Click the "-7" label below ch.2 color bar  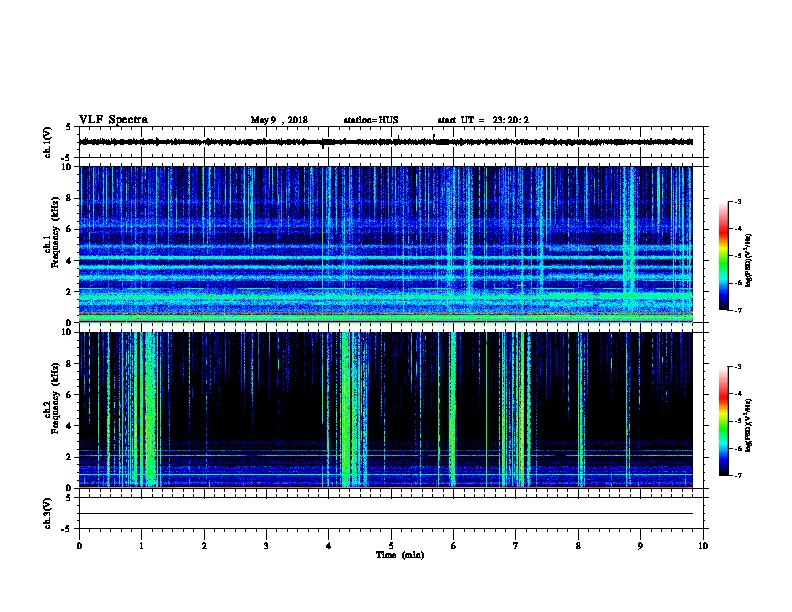738,476
